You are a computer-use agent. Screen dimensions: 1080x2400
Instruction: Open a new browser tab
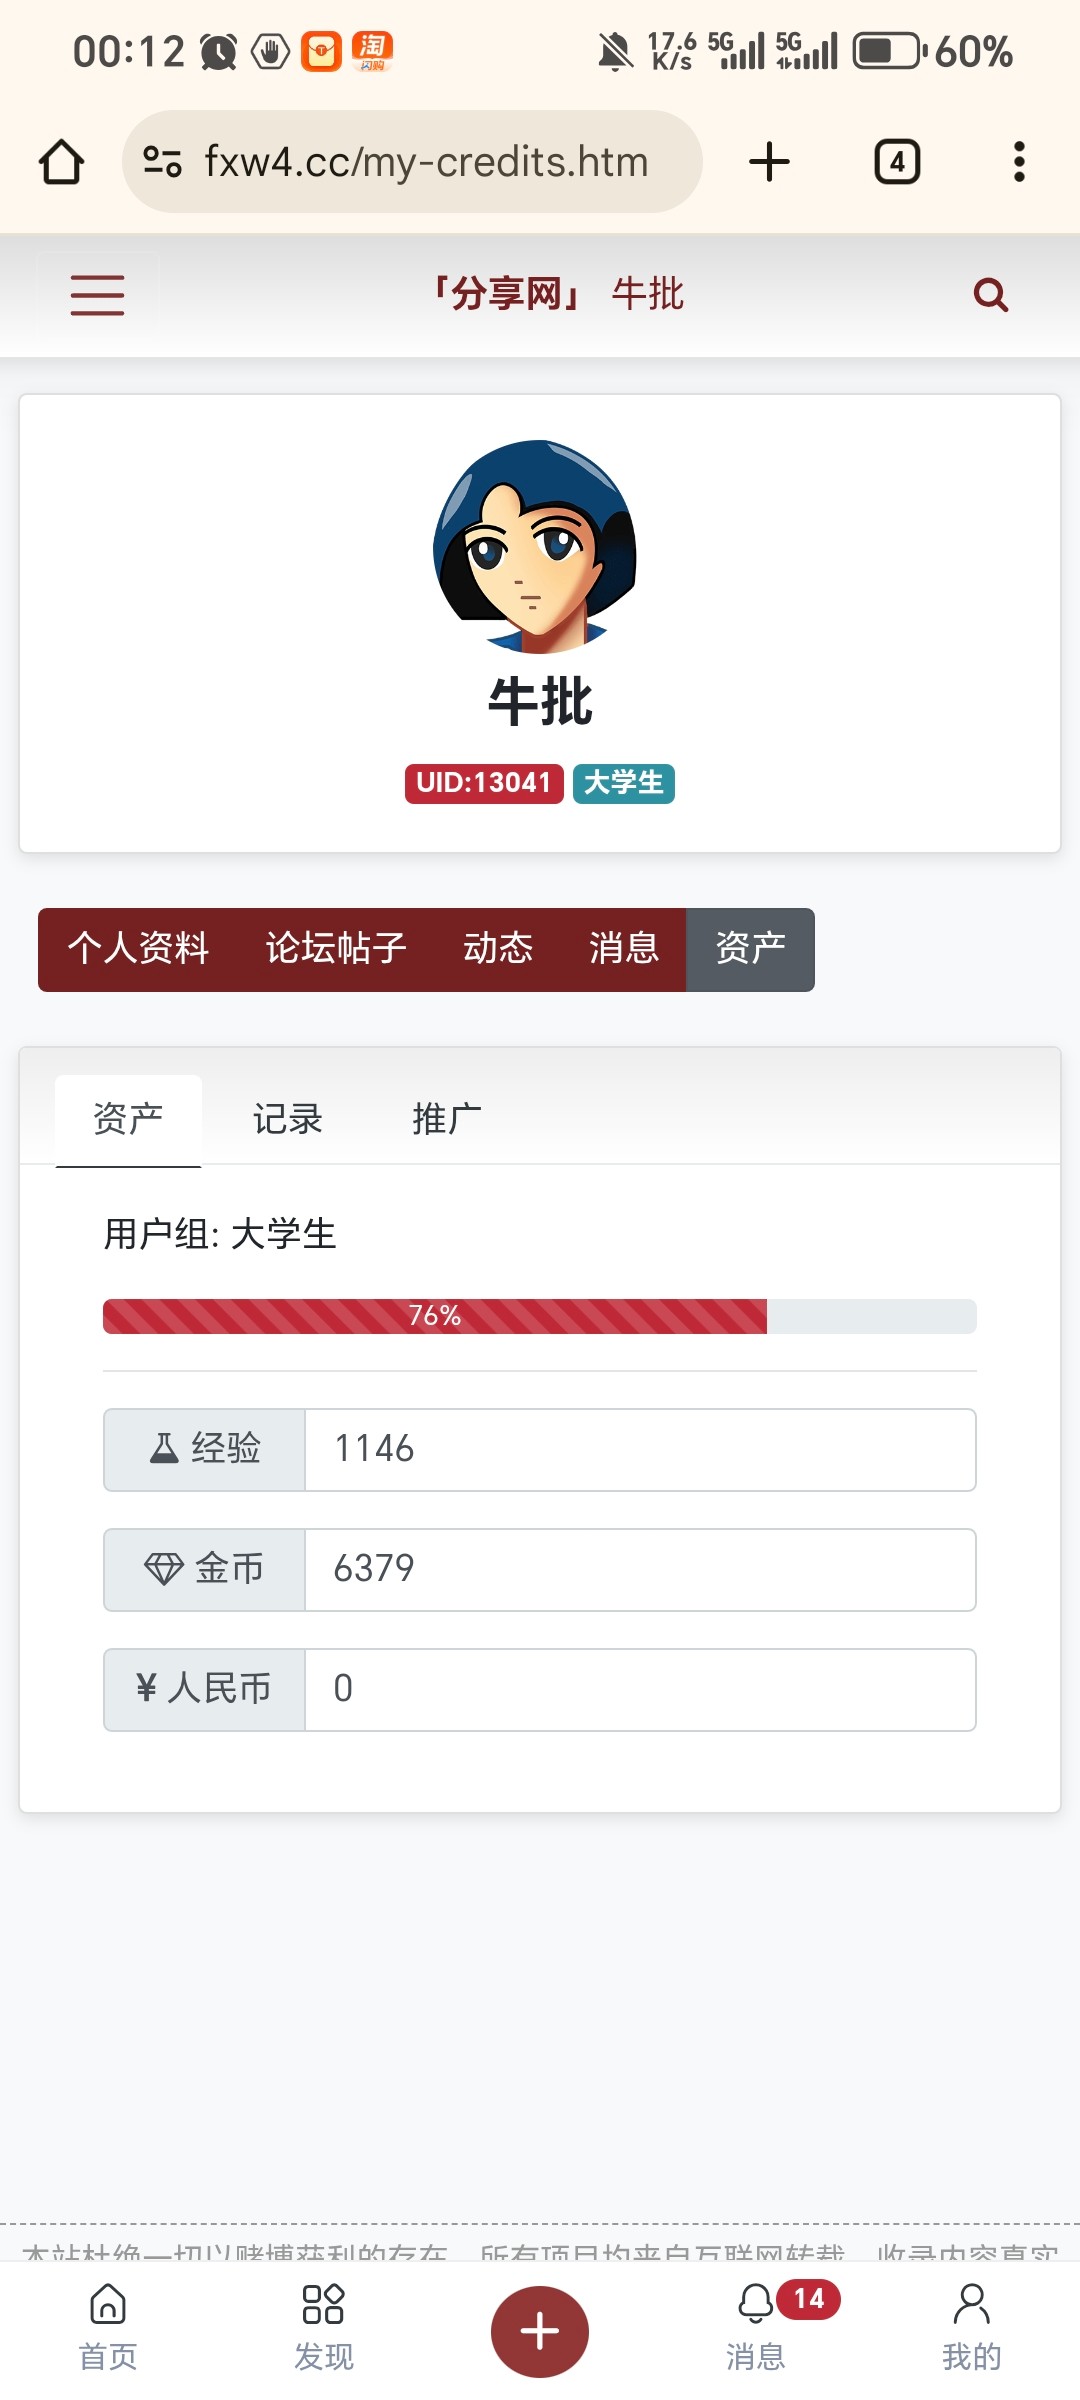click(769, 162)
